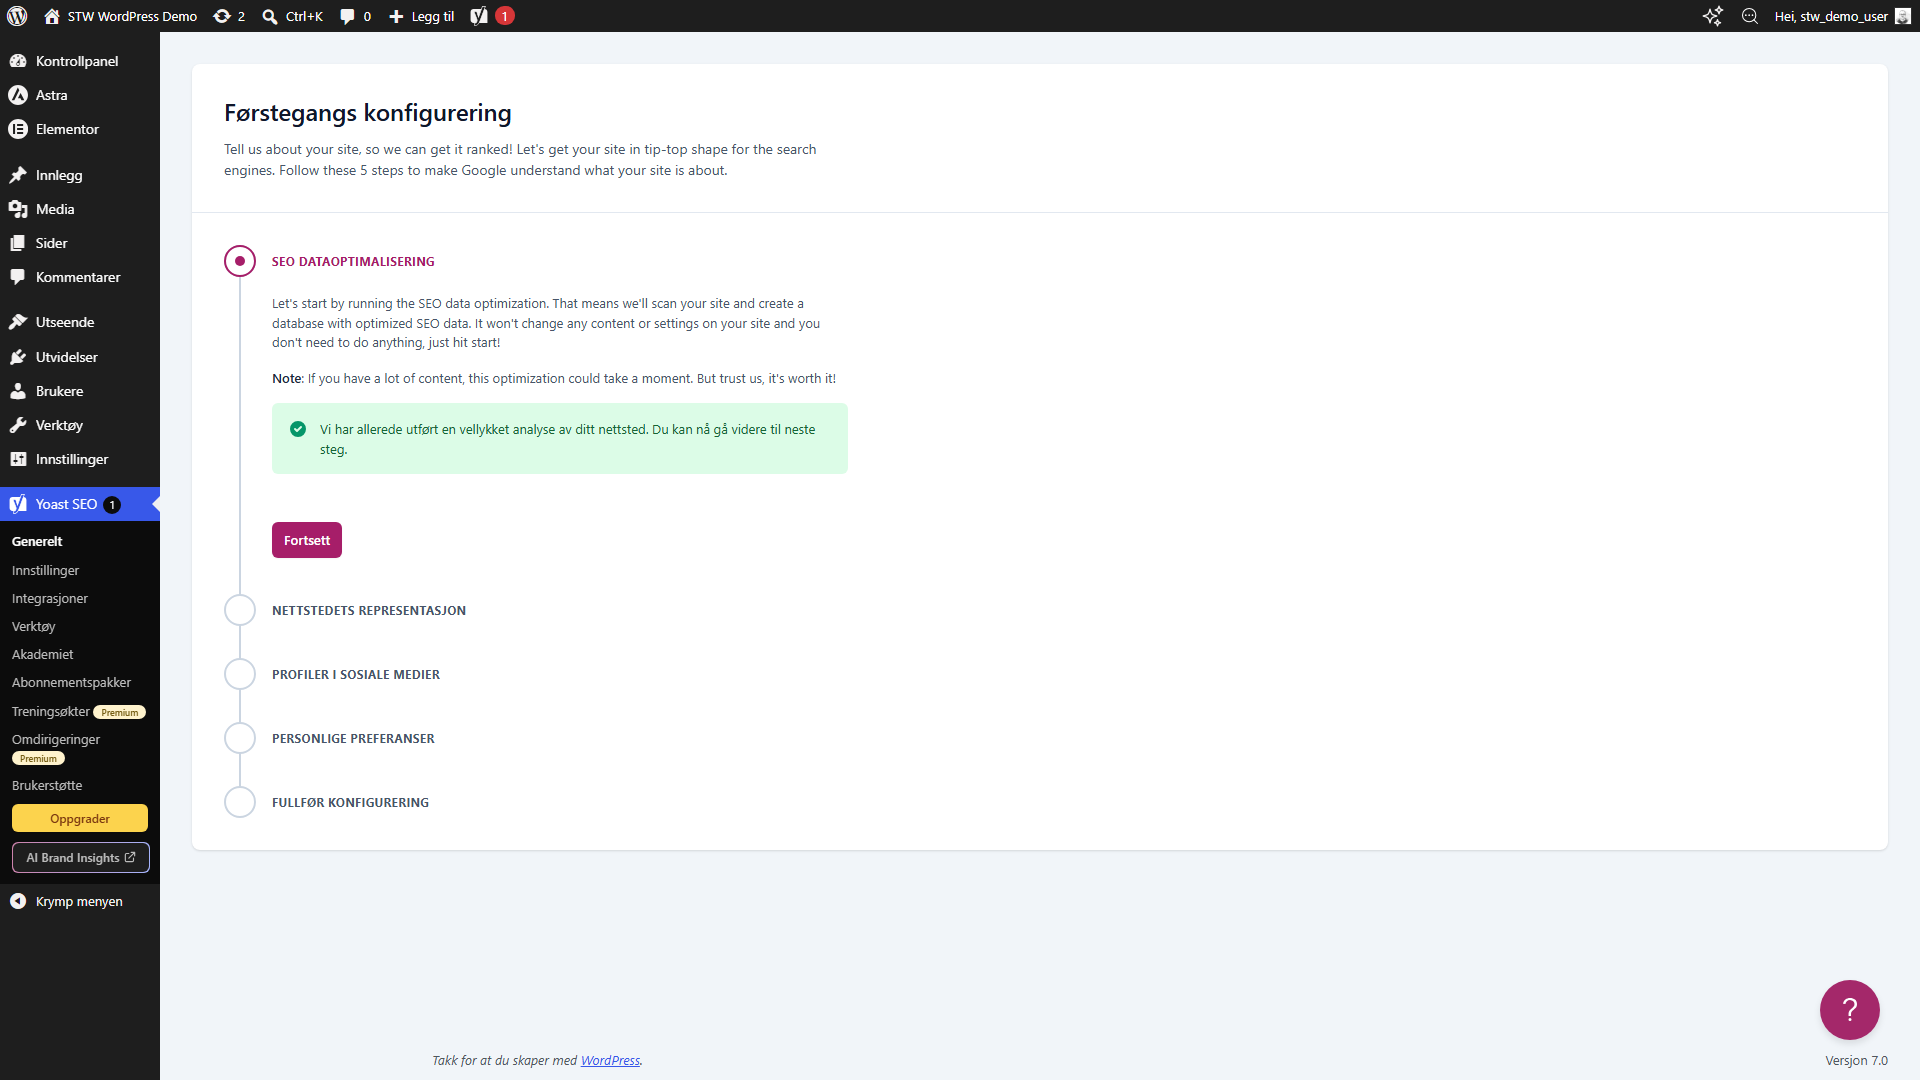This screenshot has height=1080, width=1920.
Task: Click the red Yoast notification badge
Action: pos(505,16)
